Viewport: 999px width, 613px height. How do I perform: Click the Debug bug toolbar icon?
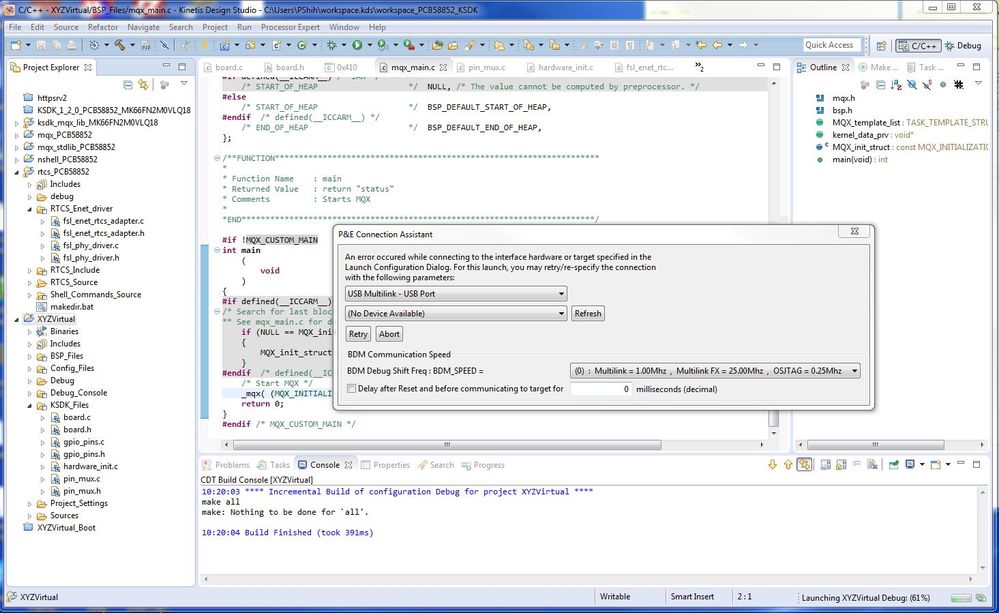332,45
